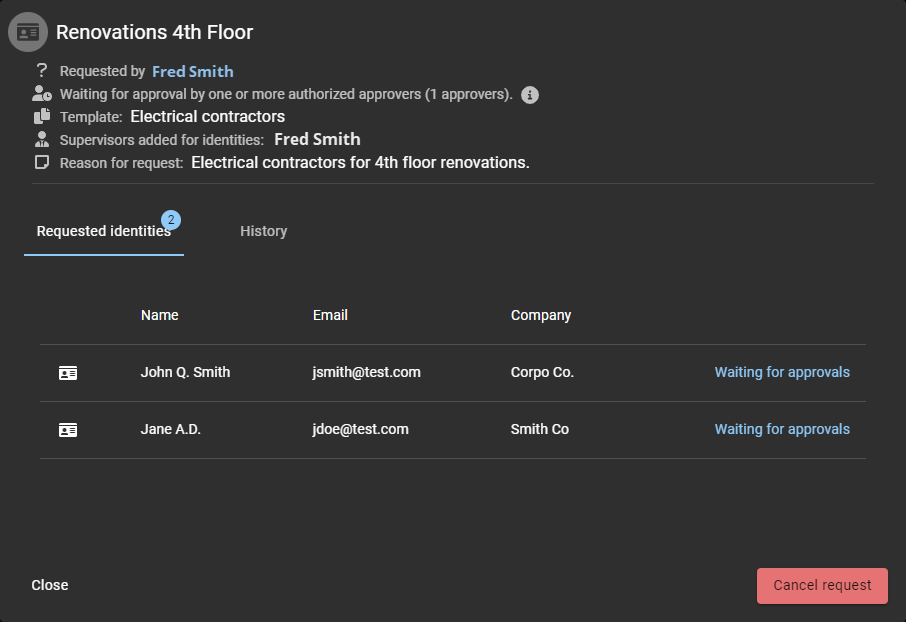
Task: Click the supervisor person icon
Action: pos(41,140)
